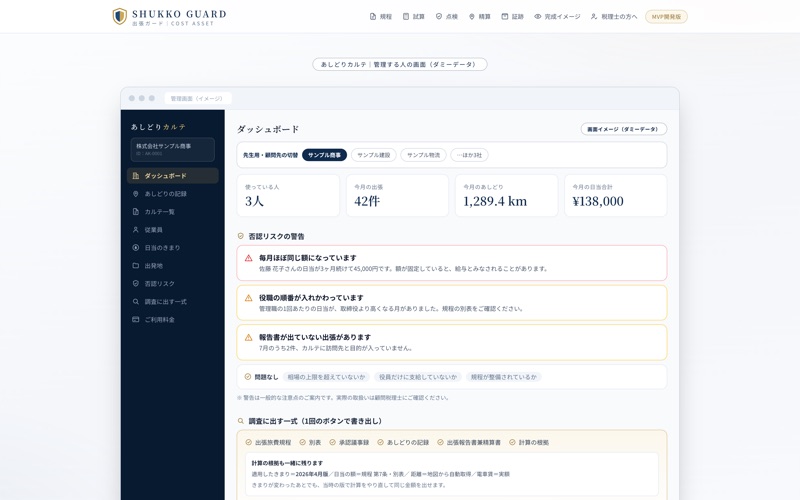Click the calculator icon beside 試算

click(x=406, y=17)
